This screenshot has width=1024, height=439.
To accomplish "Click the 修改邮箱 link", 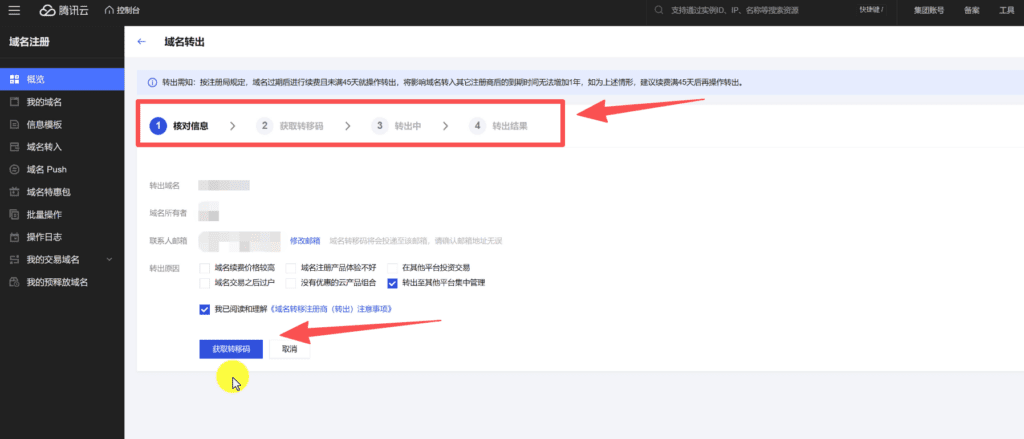I will (305, 241).
